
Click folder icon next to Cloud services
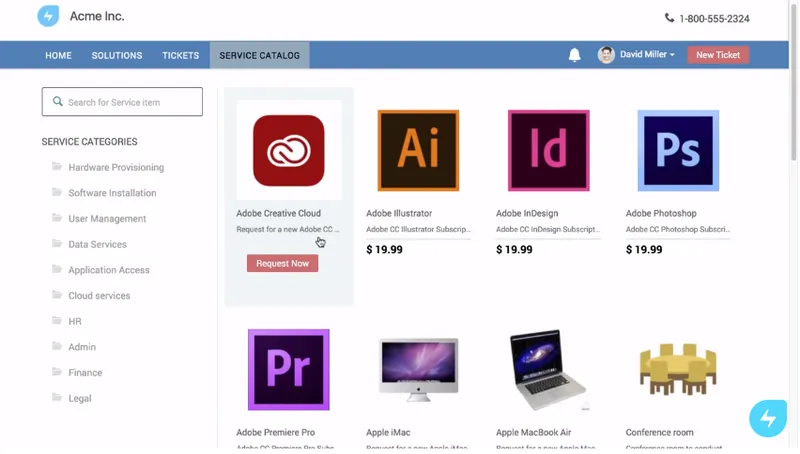coord(57,294)
